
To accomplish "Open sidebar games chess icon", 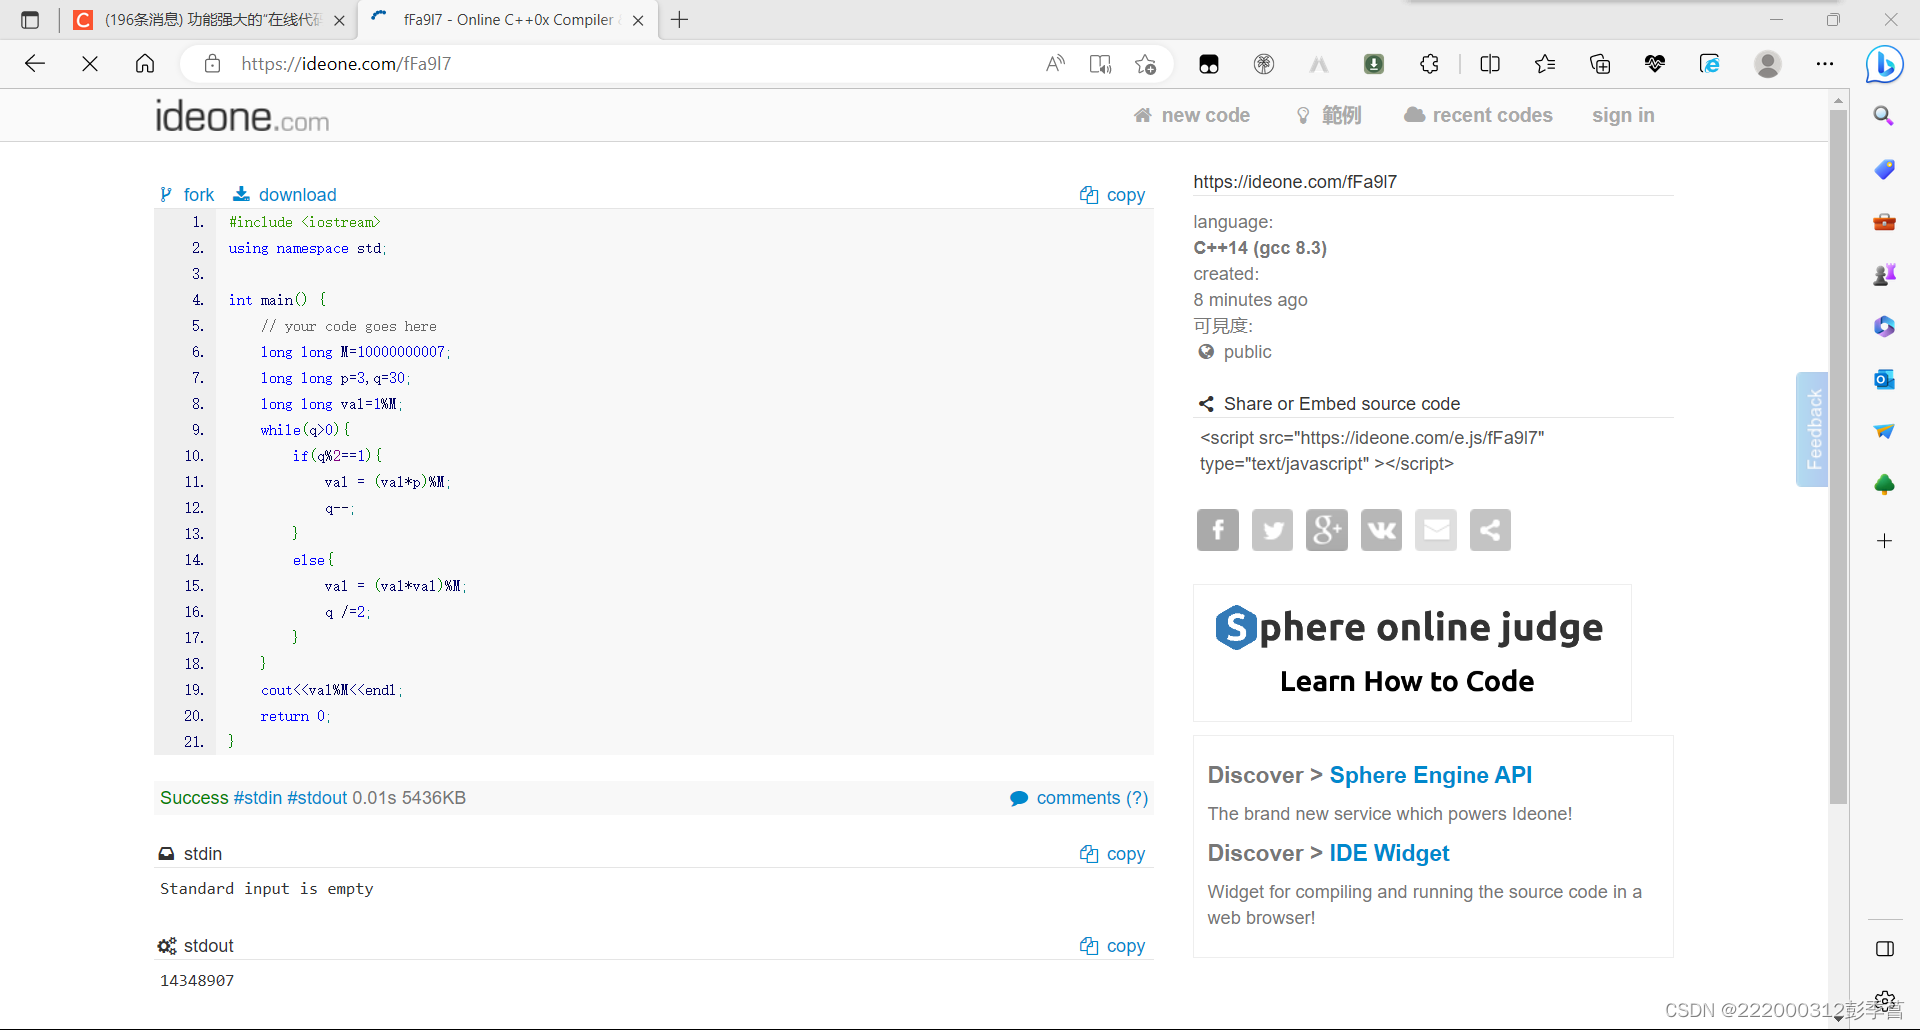I will click(1884, 274).
